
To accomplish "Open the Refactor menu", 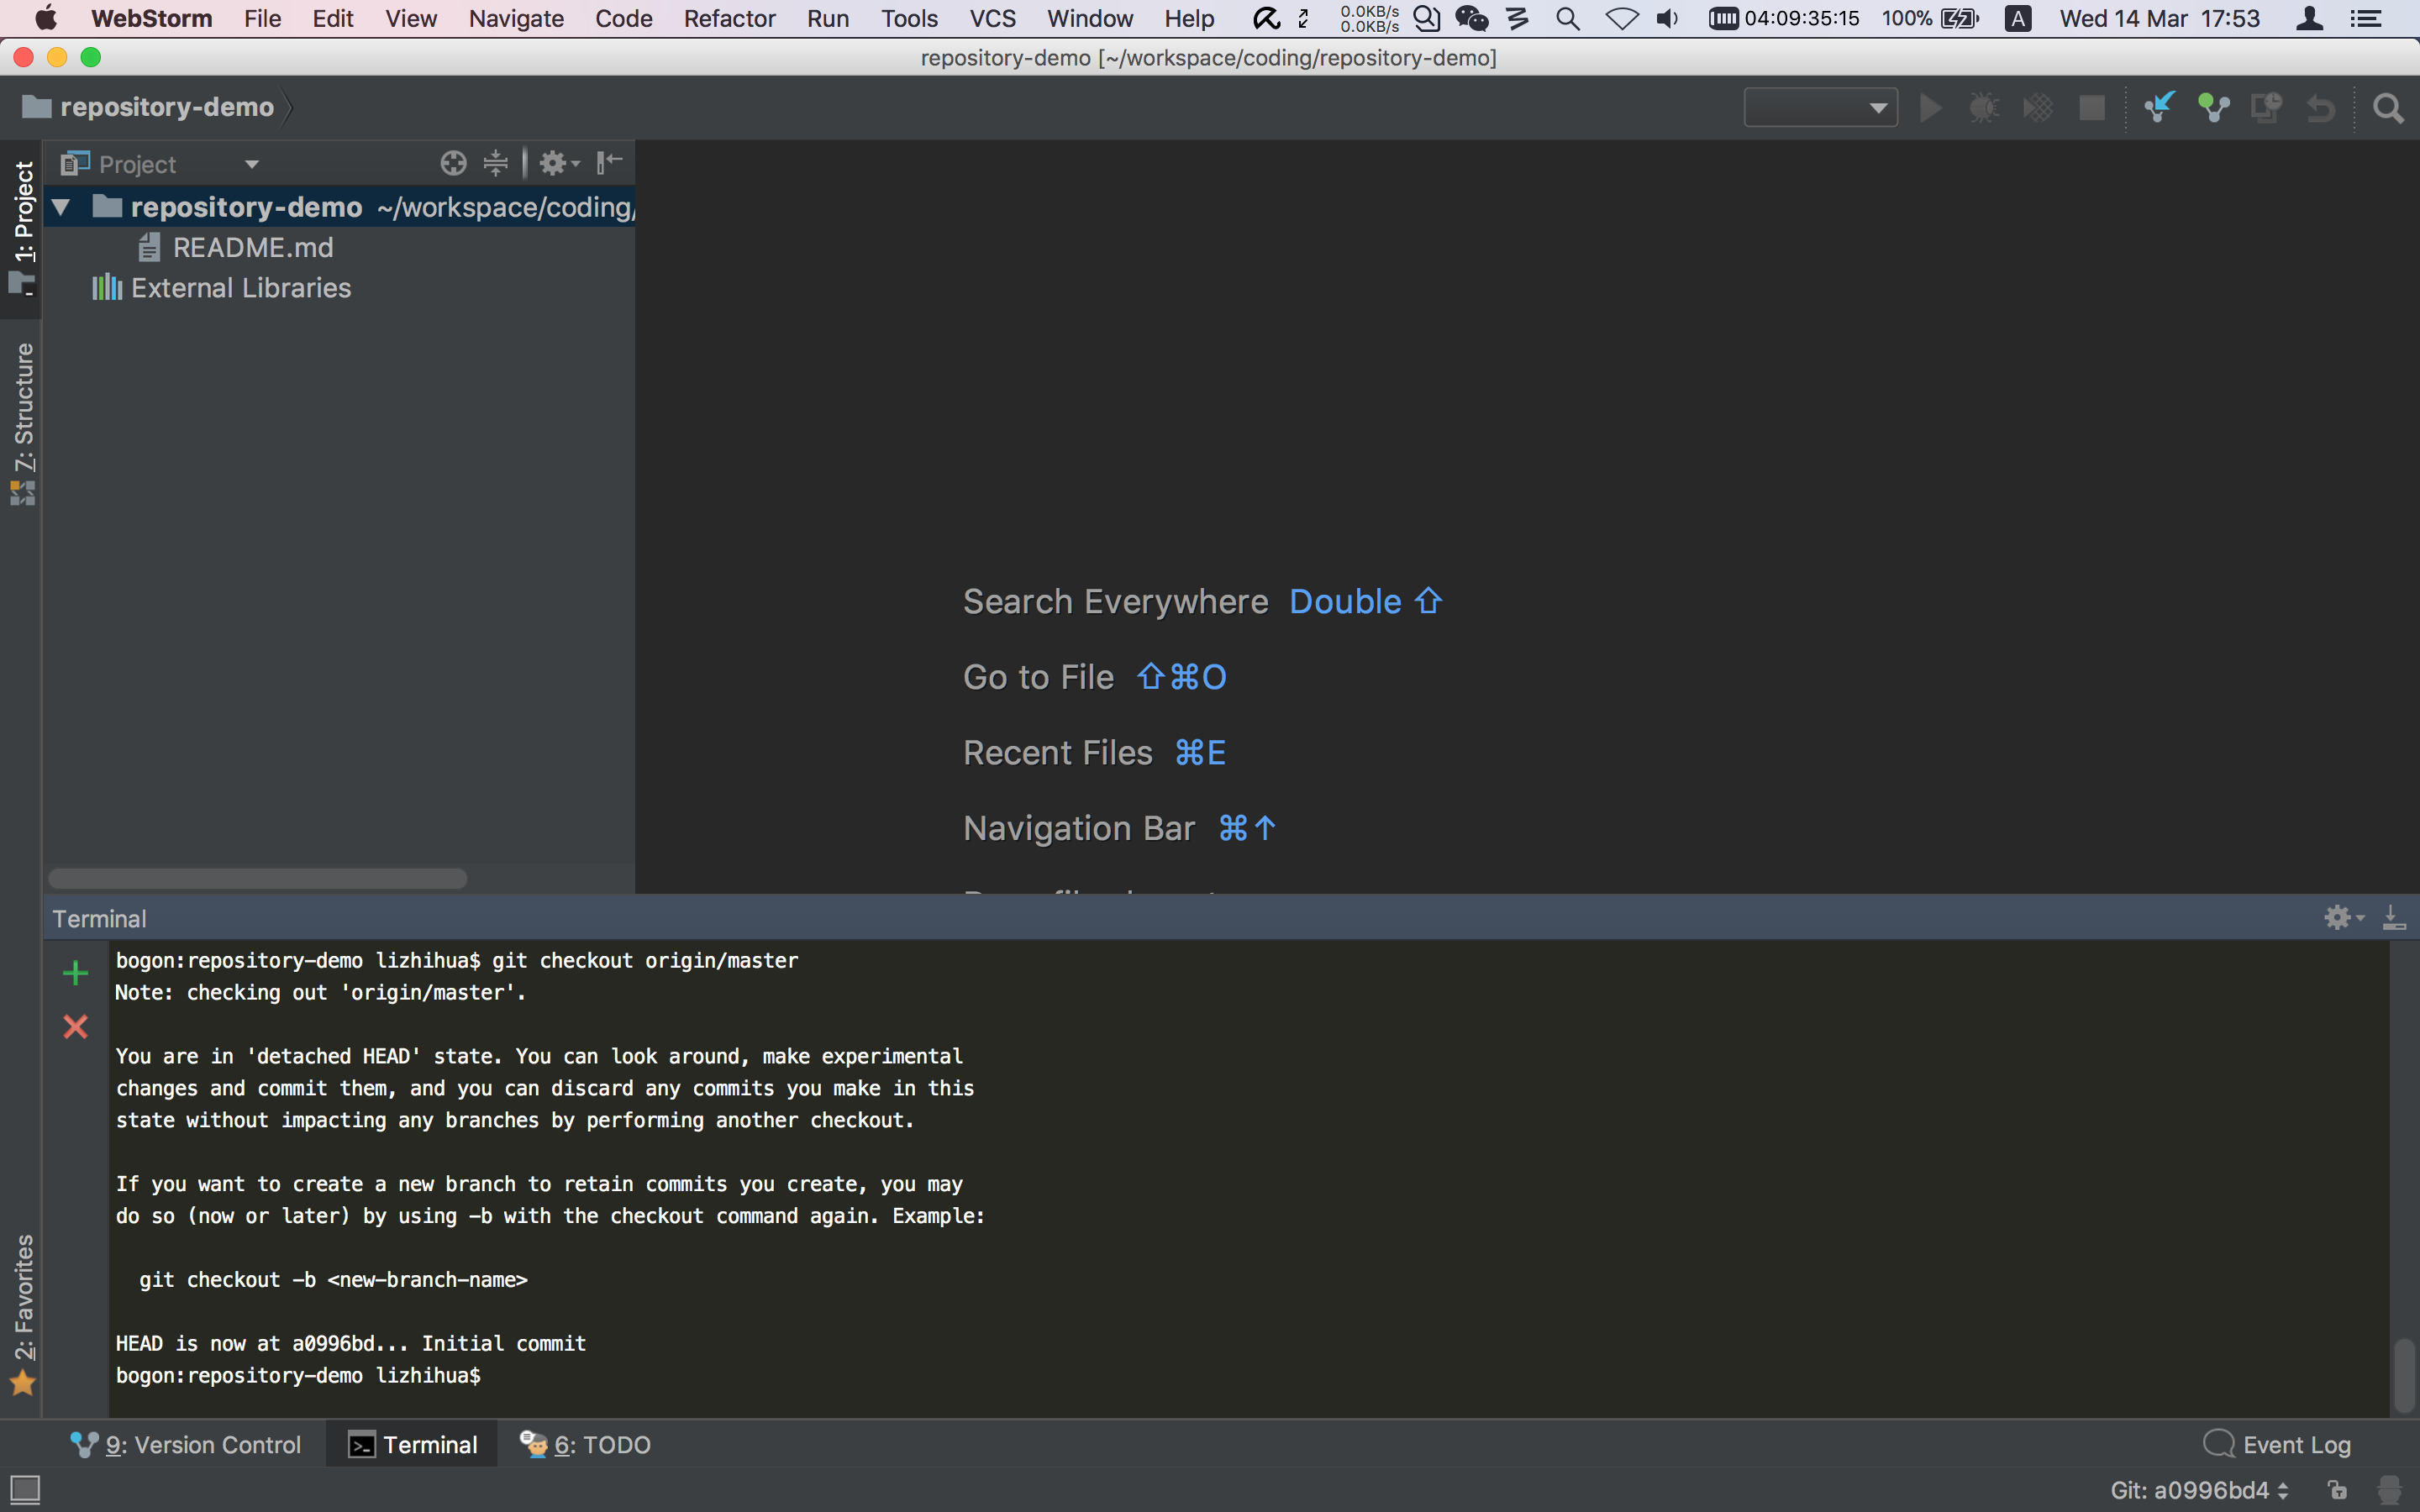I will 729,18.
